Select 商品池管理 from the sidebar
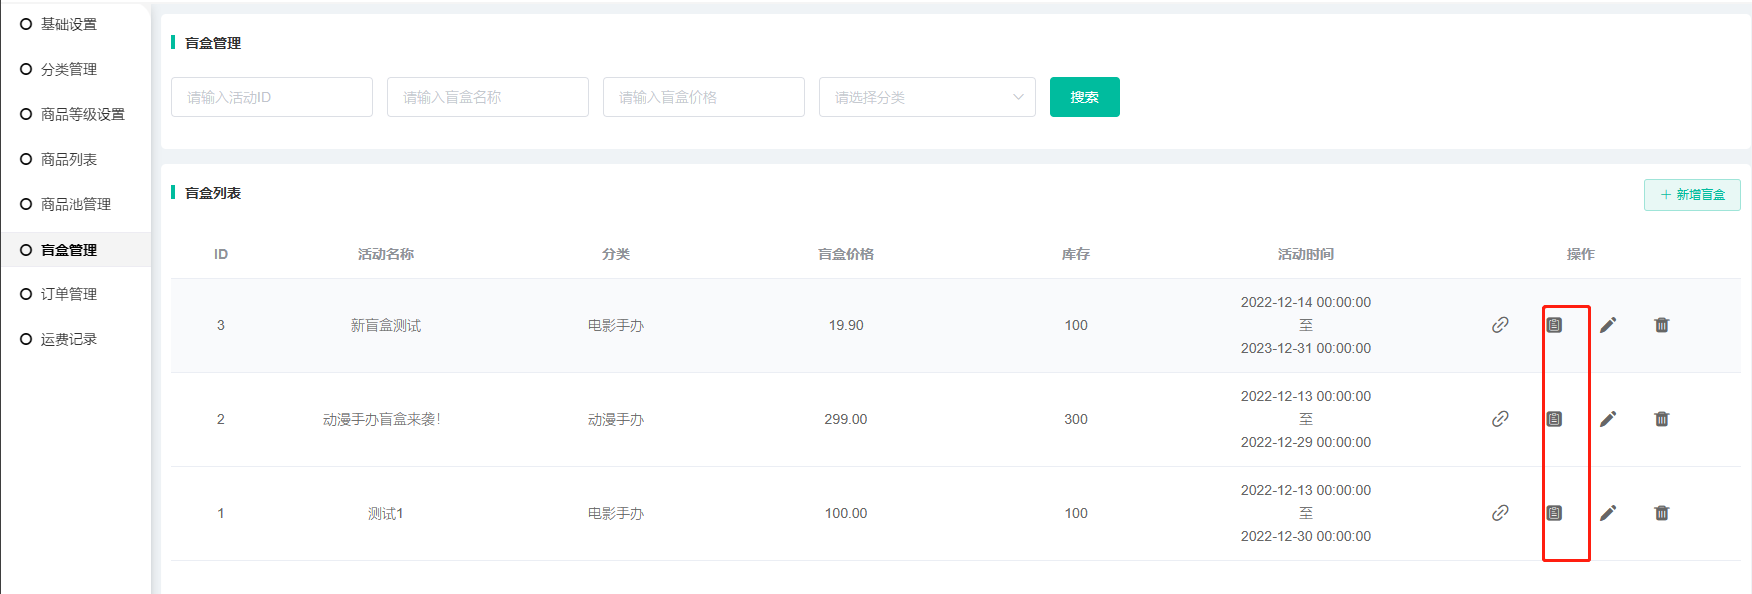1752x594 pixels. point(76,204)
